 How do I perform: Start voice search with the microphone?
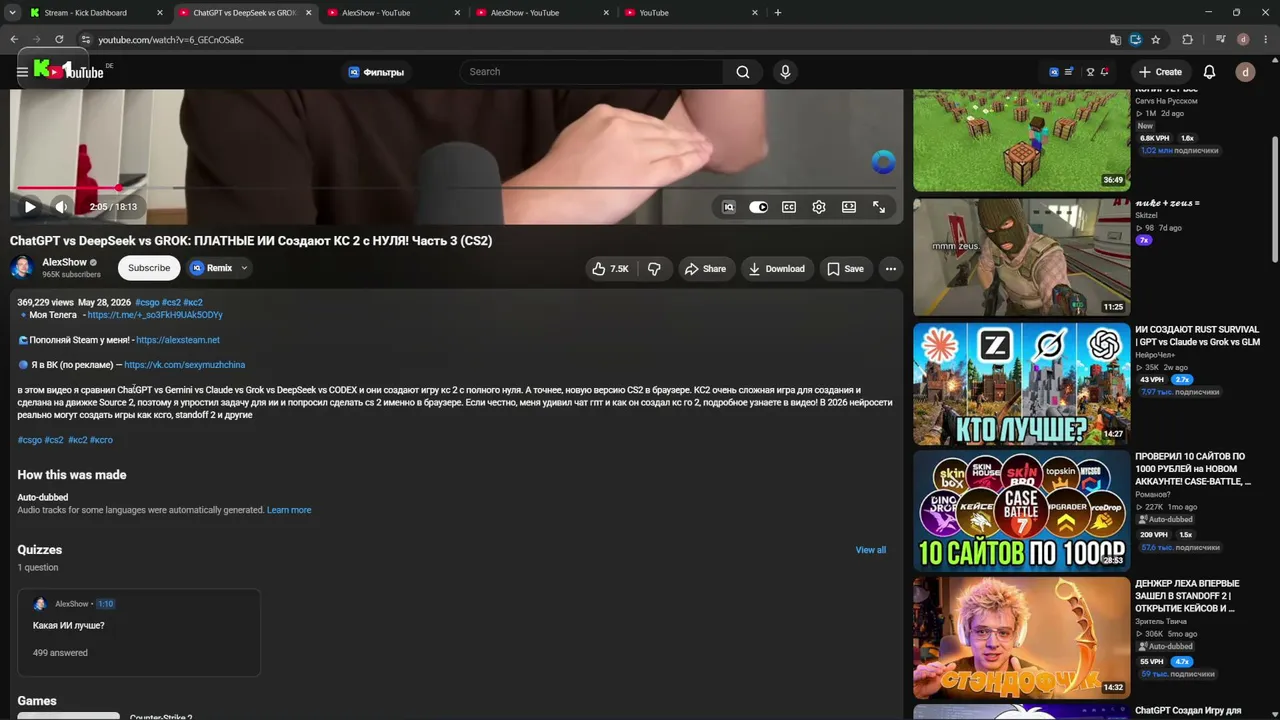[785, 72]
